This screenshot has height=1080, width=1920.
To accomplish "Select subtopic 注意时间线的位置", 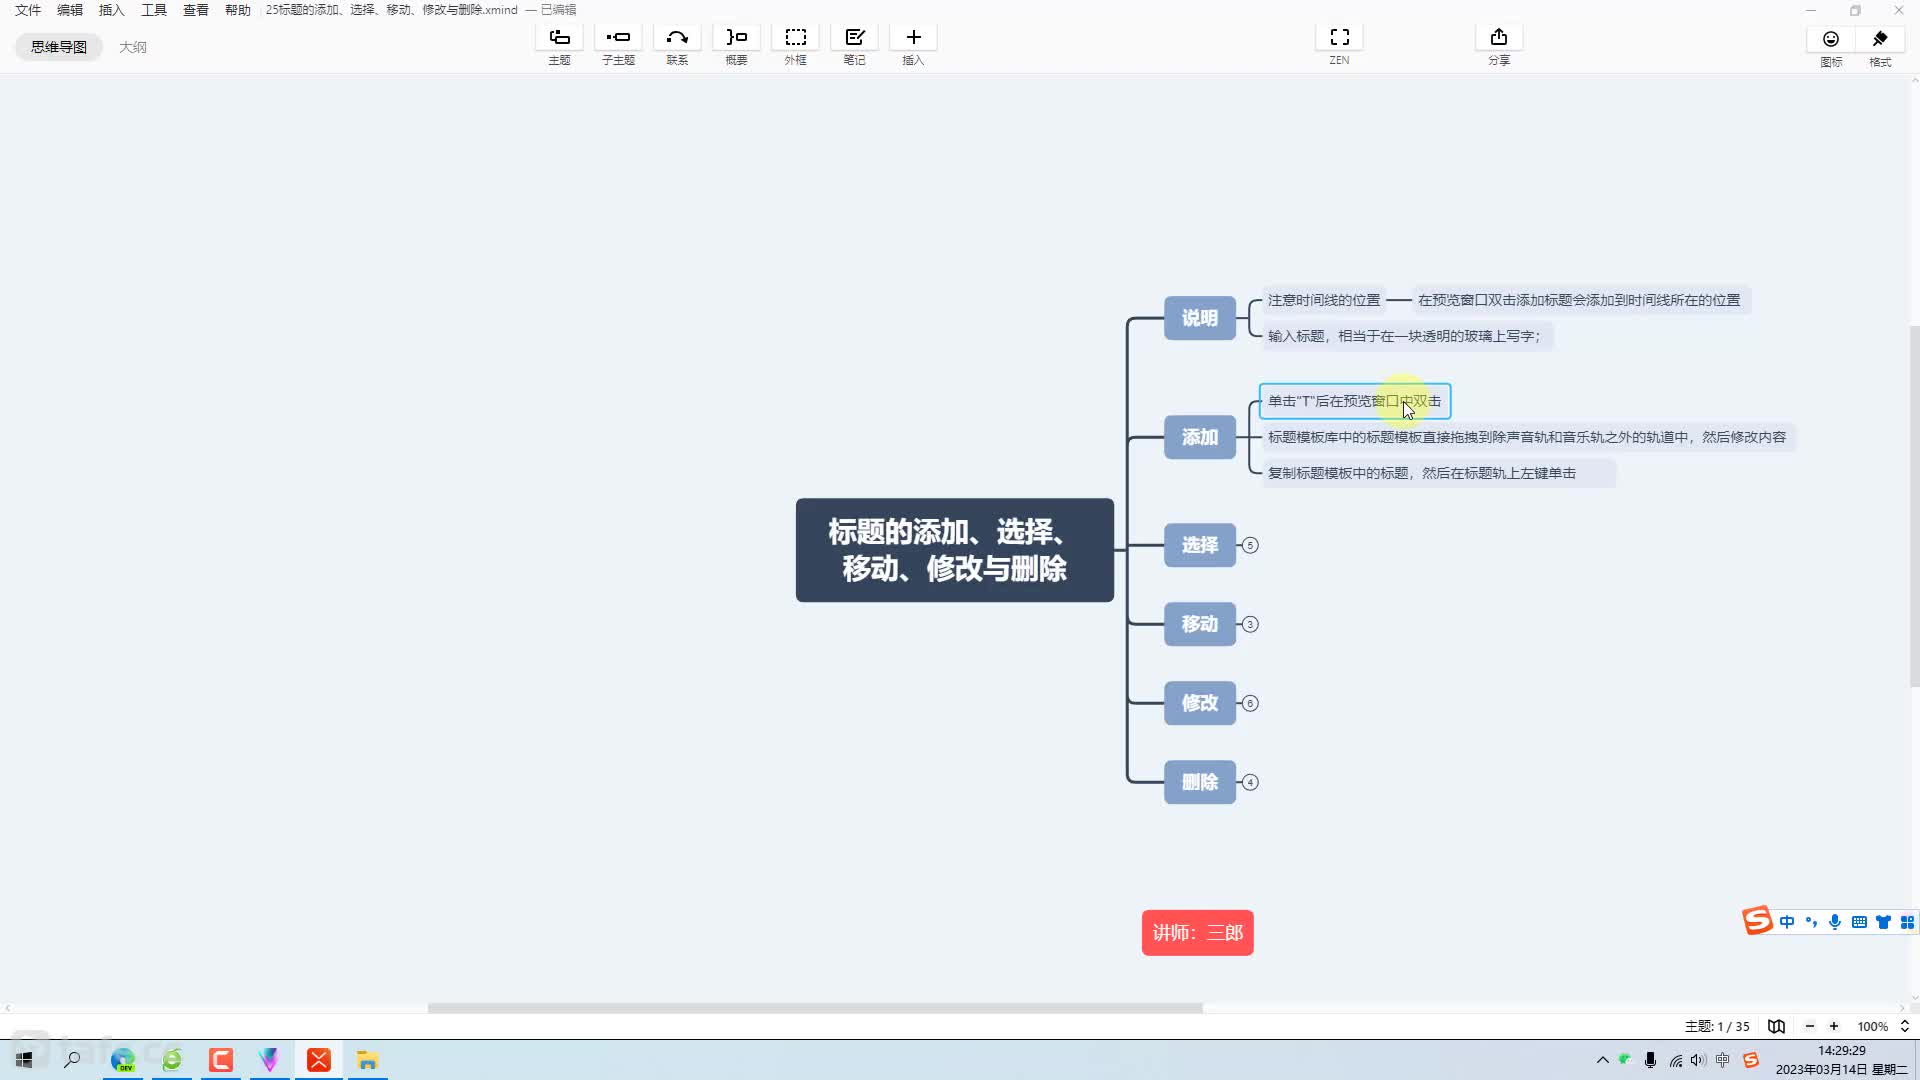I will point(1324,300).
